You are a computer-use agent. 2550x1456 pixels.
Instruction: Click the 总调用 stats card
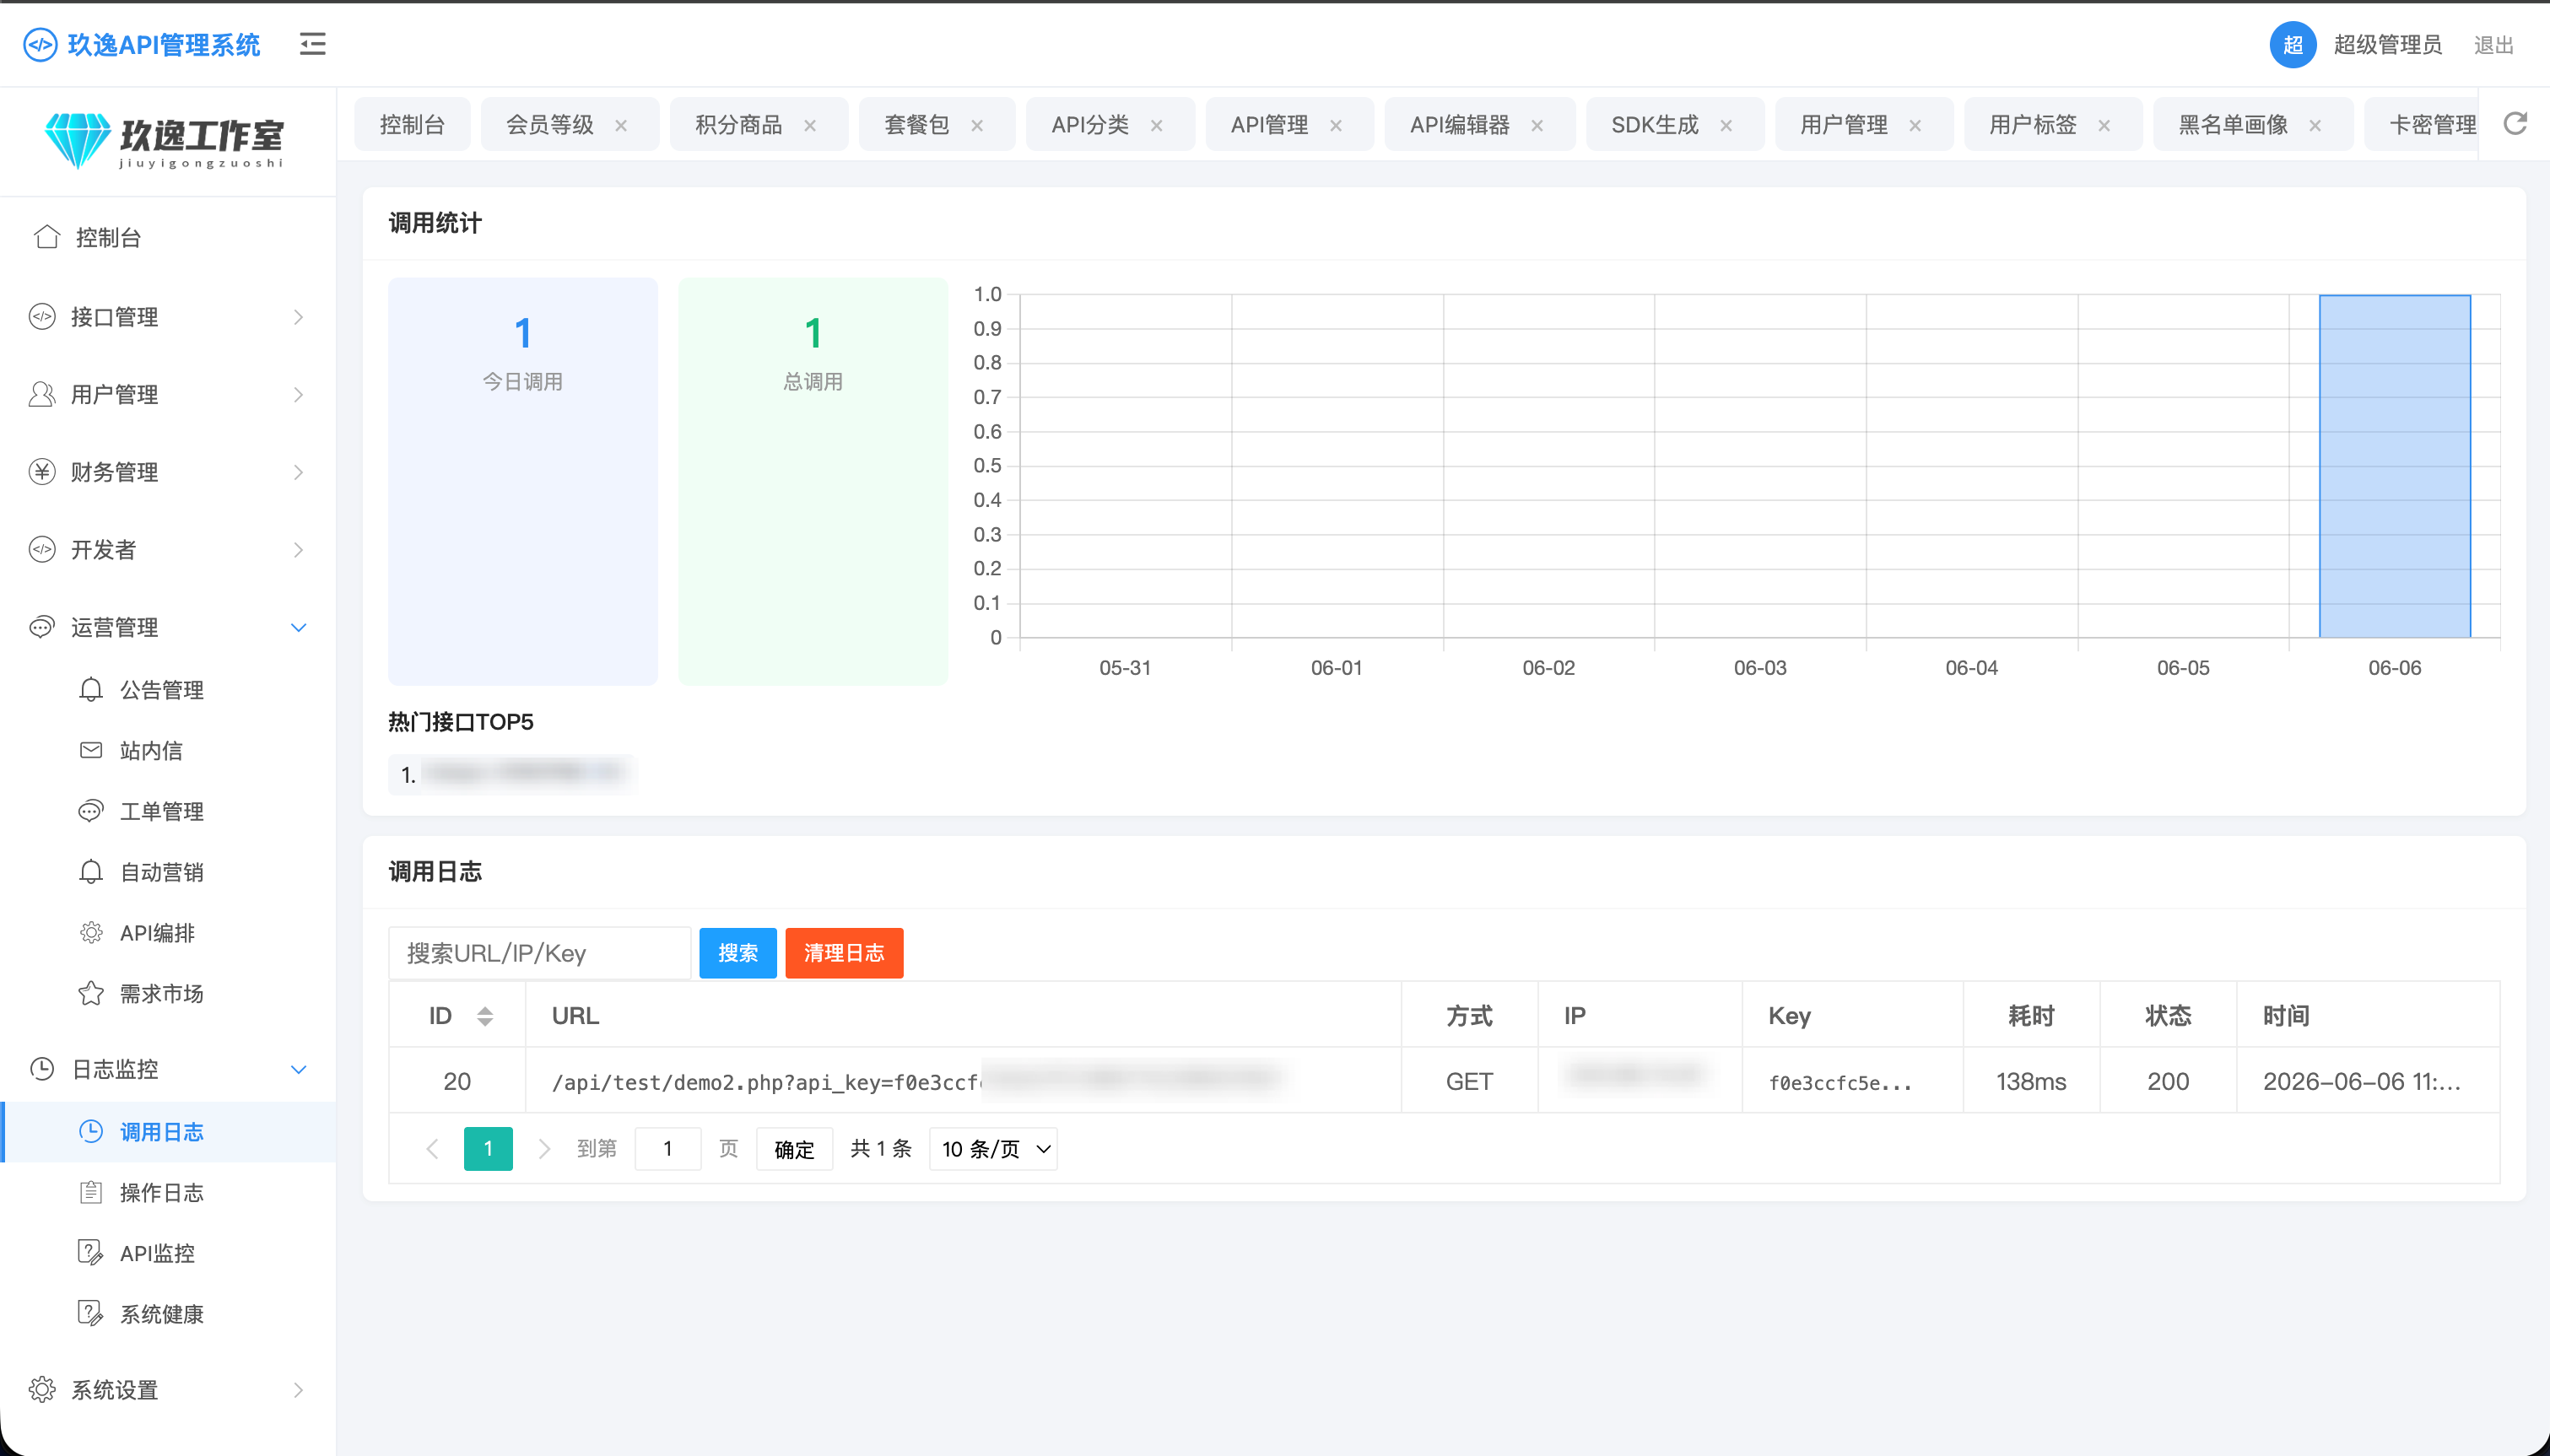(813, 481)
